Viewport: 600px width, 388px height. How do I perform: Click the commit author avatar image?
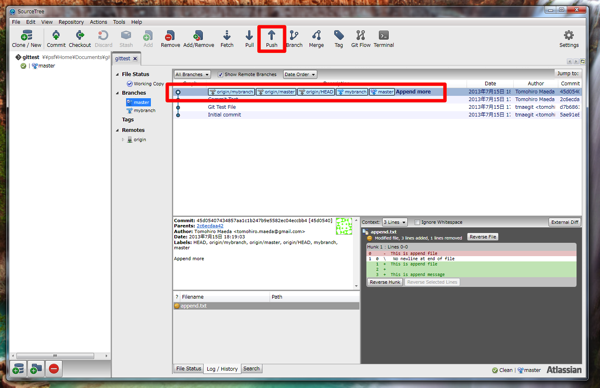pyautogui.click(x=344, y=226)
